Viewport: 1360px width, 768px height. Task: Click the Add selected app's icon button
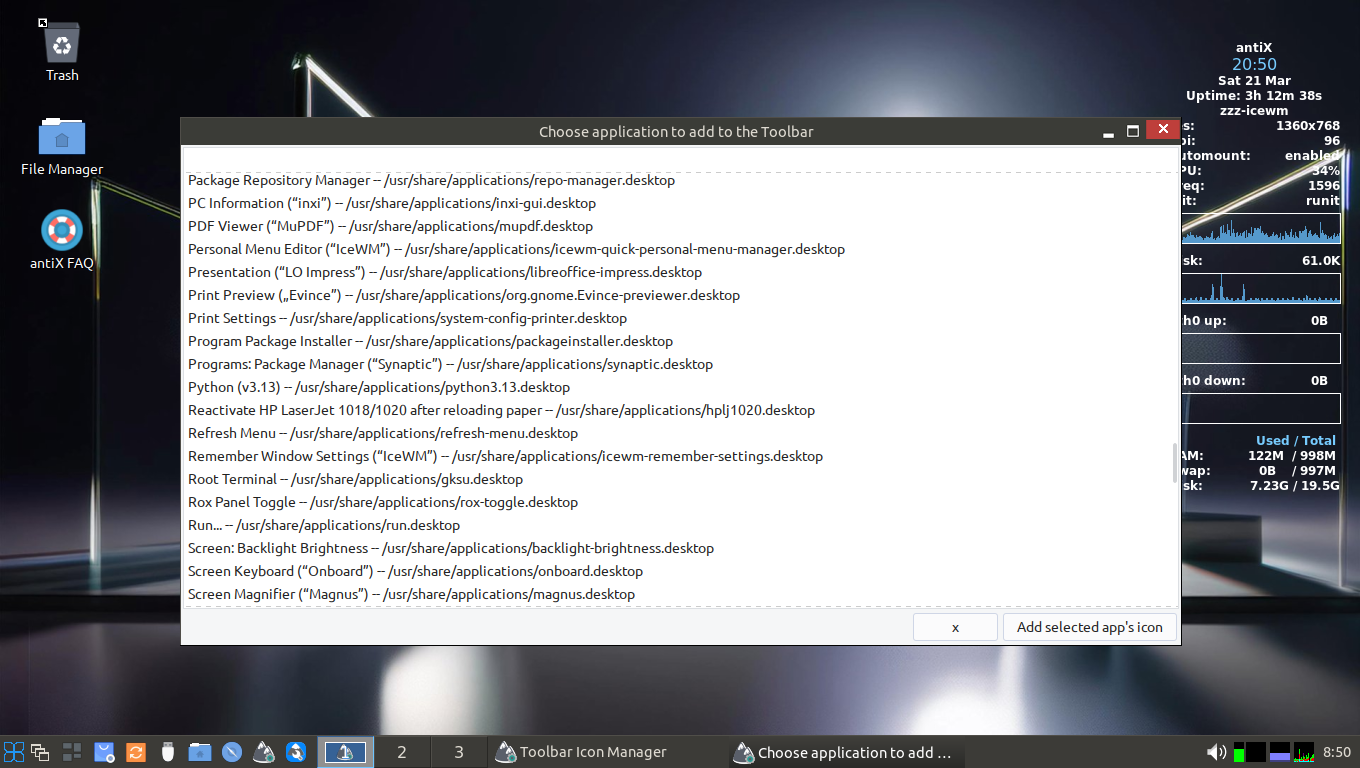[1090, 627]
